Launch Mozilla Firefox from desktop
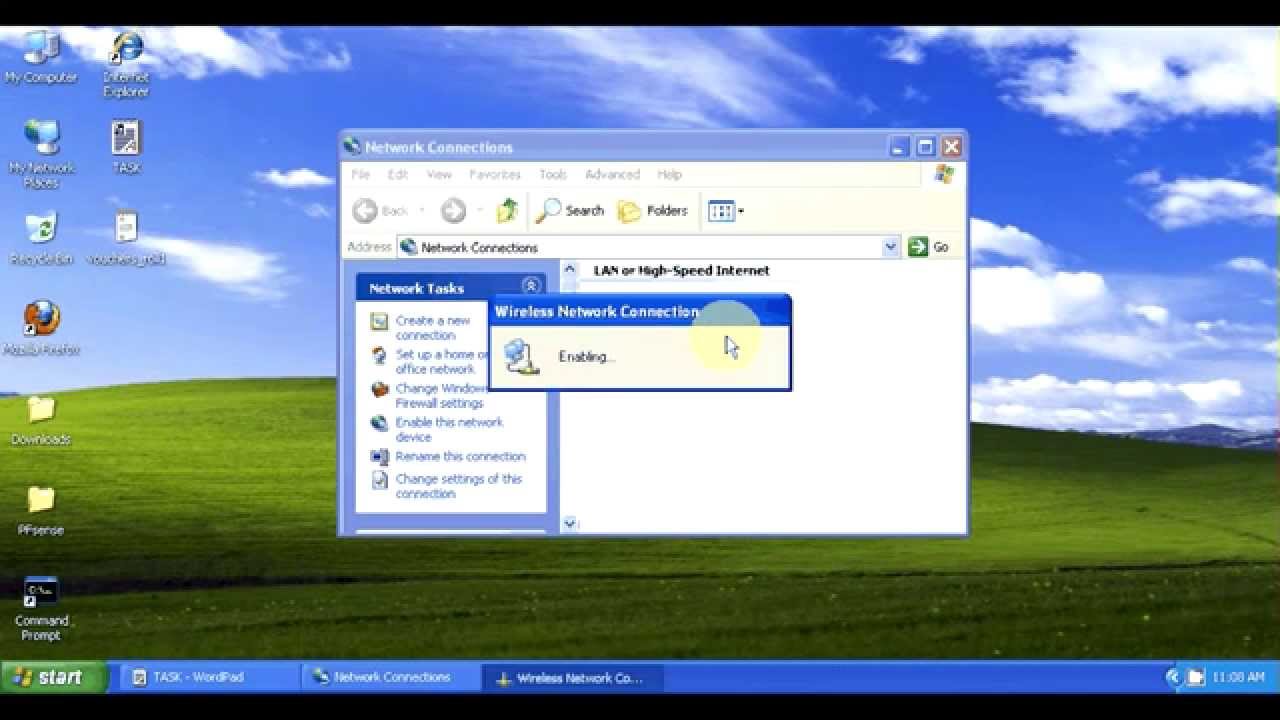 [41, 329]
